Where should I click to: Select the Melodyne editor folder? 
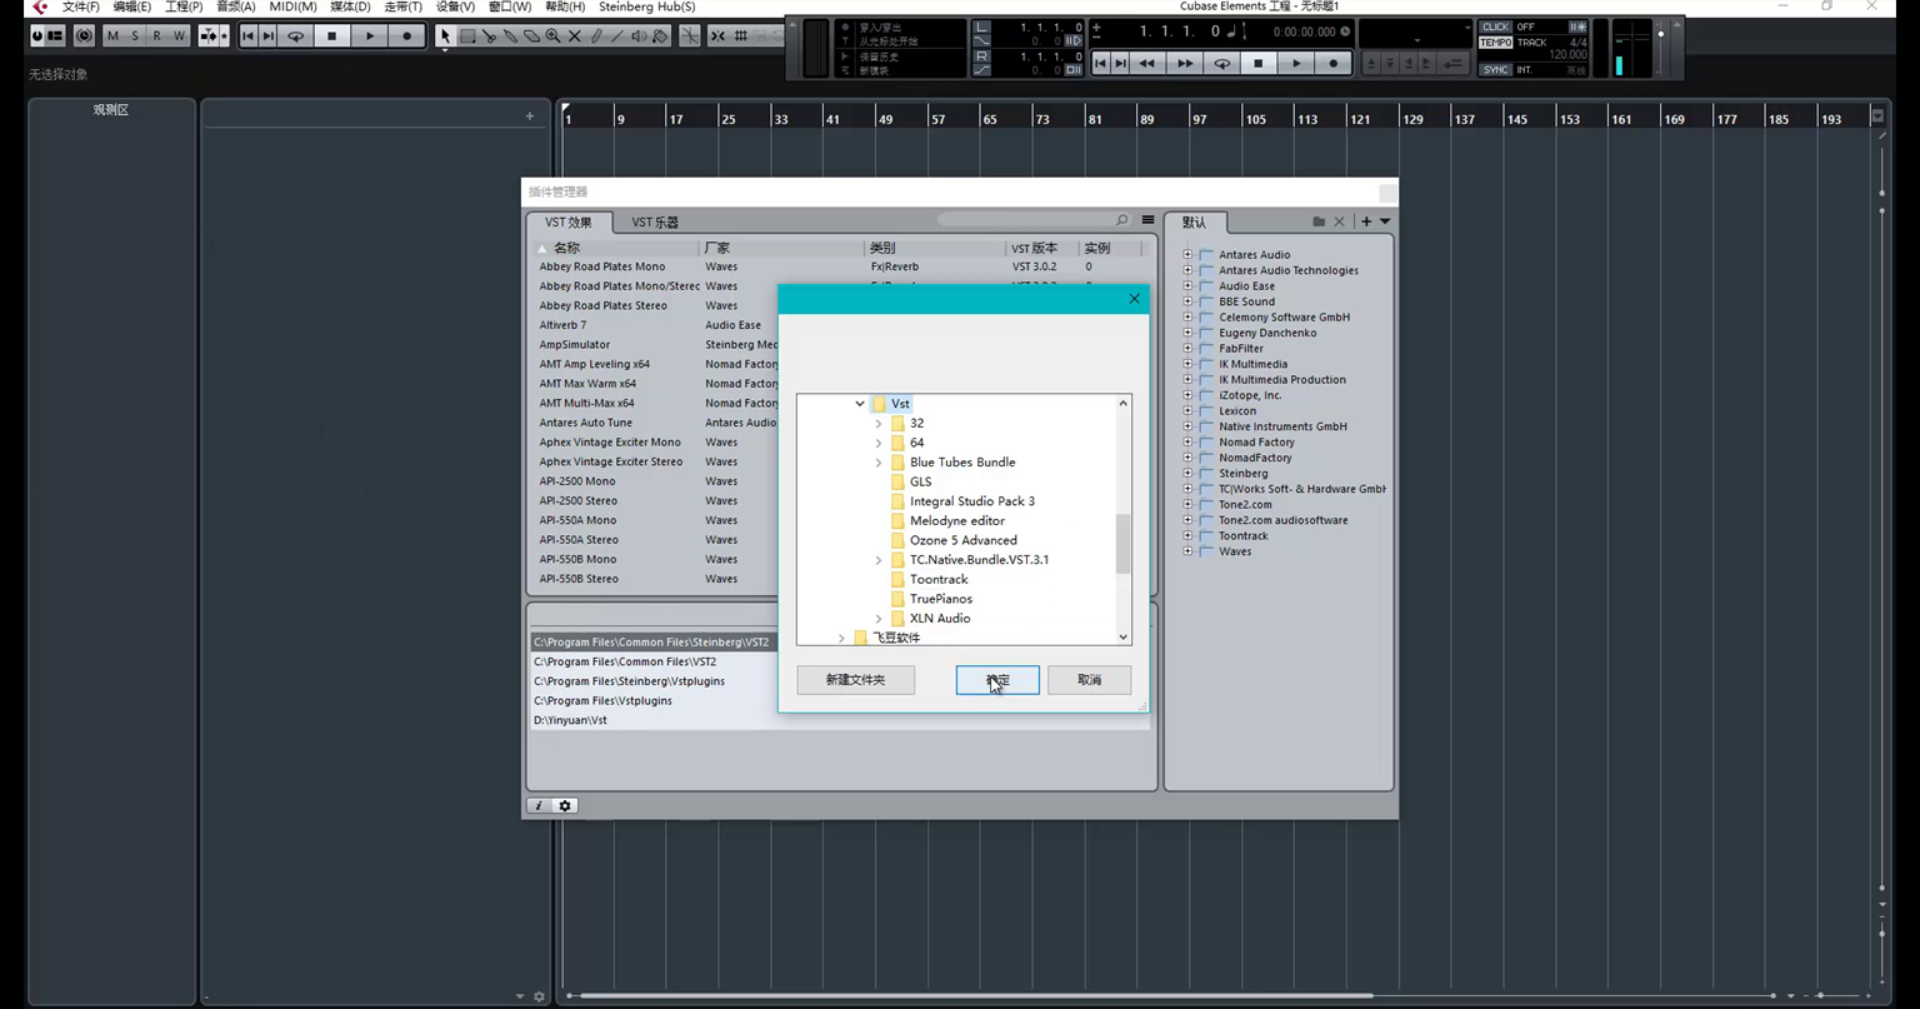tap(957, 521)
